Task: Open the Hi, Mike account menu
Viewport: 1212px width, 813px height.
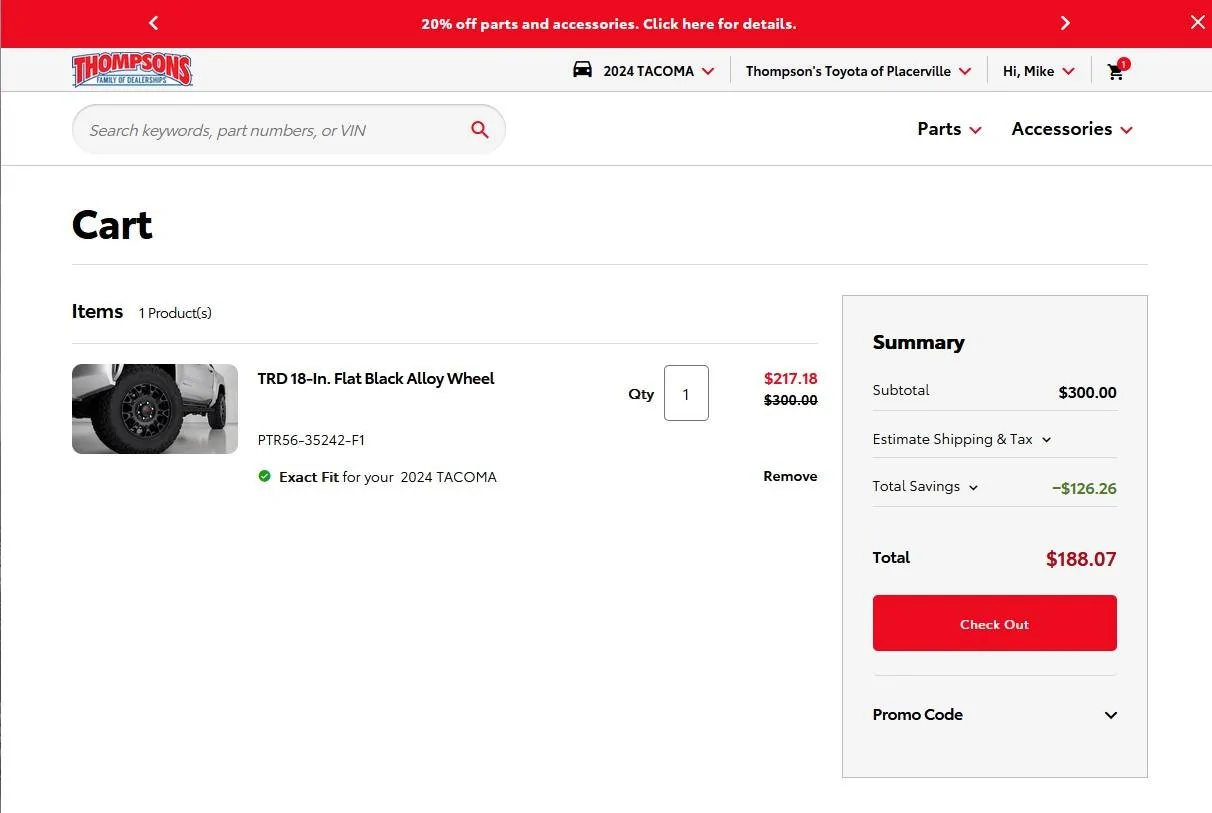Action: click(x=1038, y=71)
